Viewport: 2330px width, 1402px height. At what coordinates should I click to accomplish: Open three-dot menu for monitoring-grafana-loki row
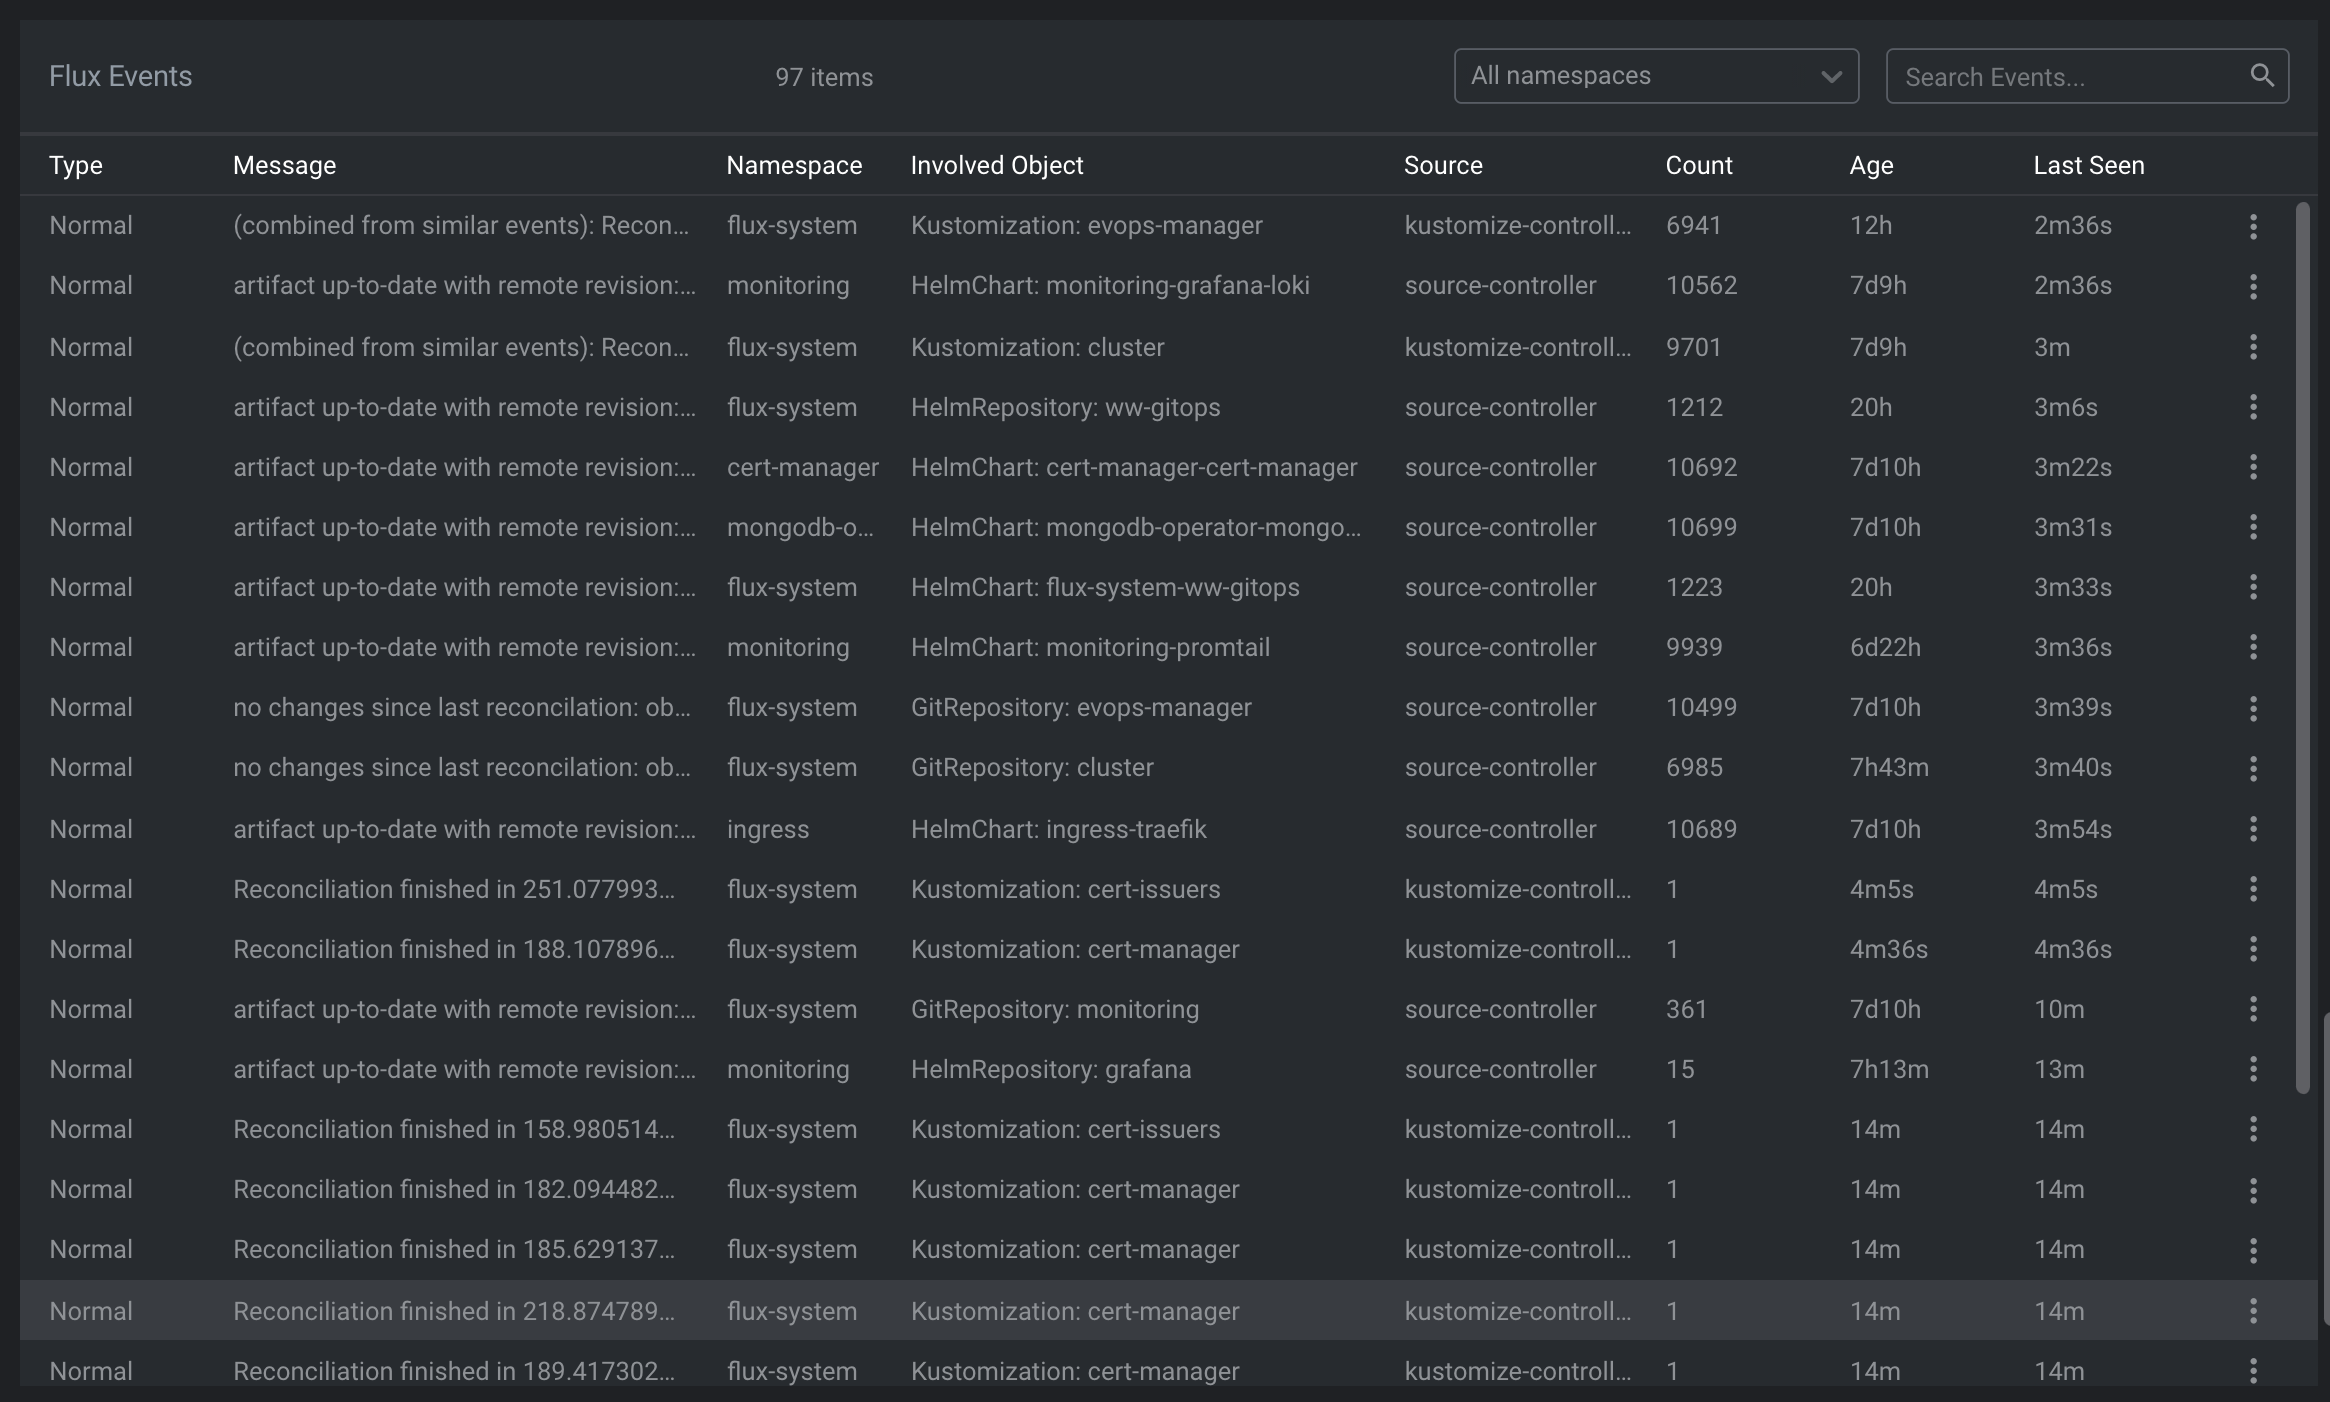tap(2253, 287)
